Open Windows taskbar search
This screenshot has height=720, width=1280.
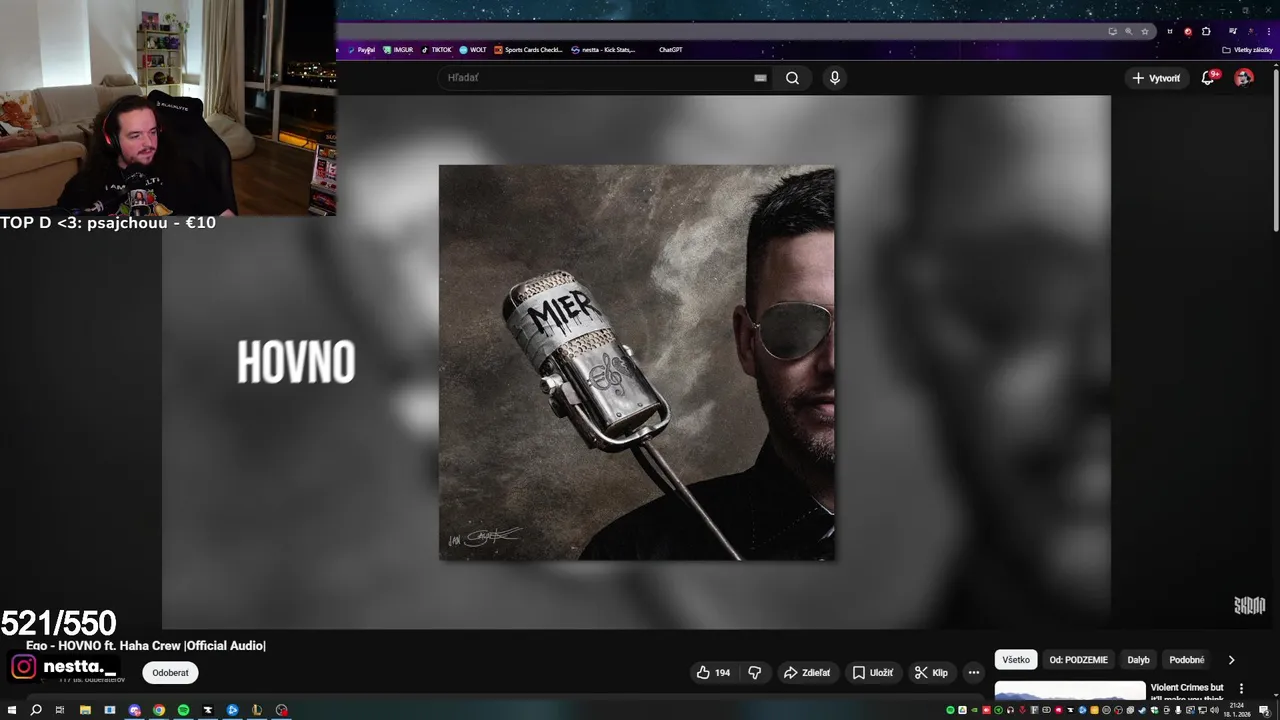pos(36,710)
